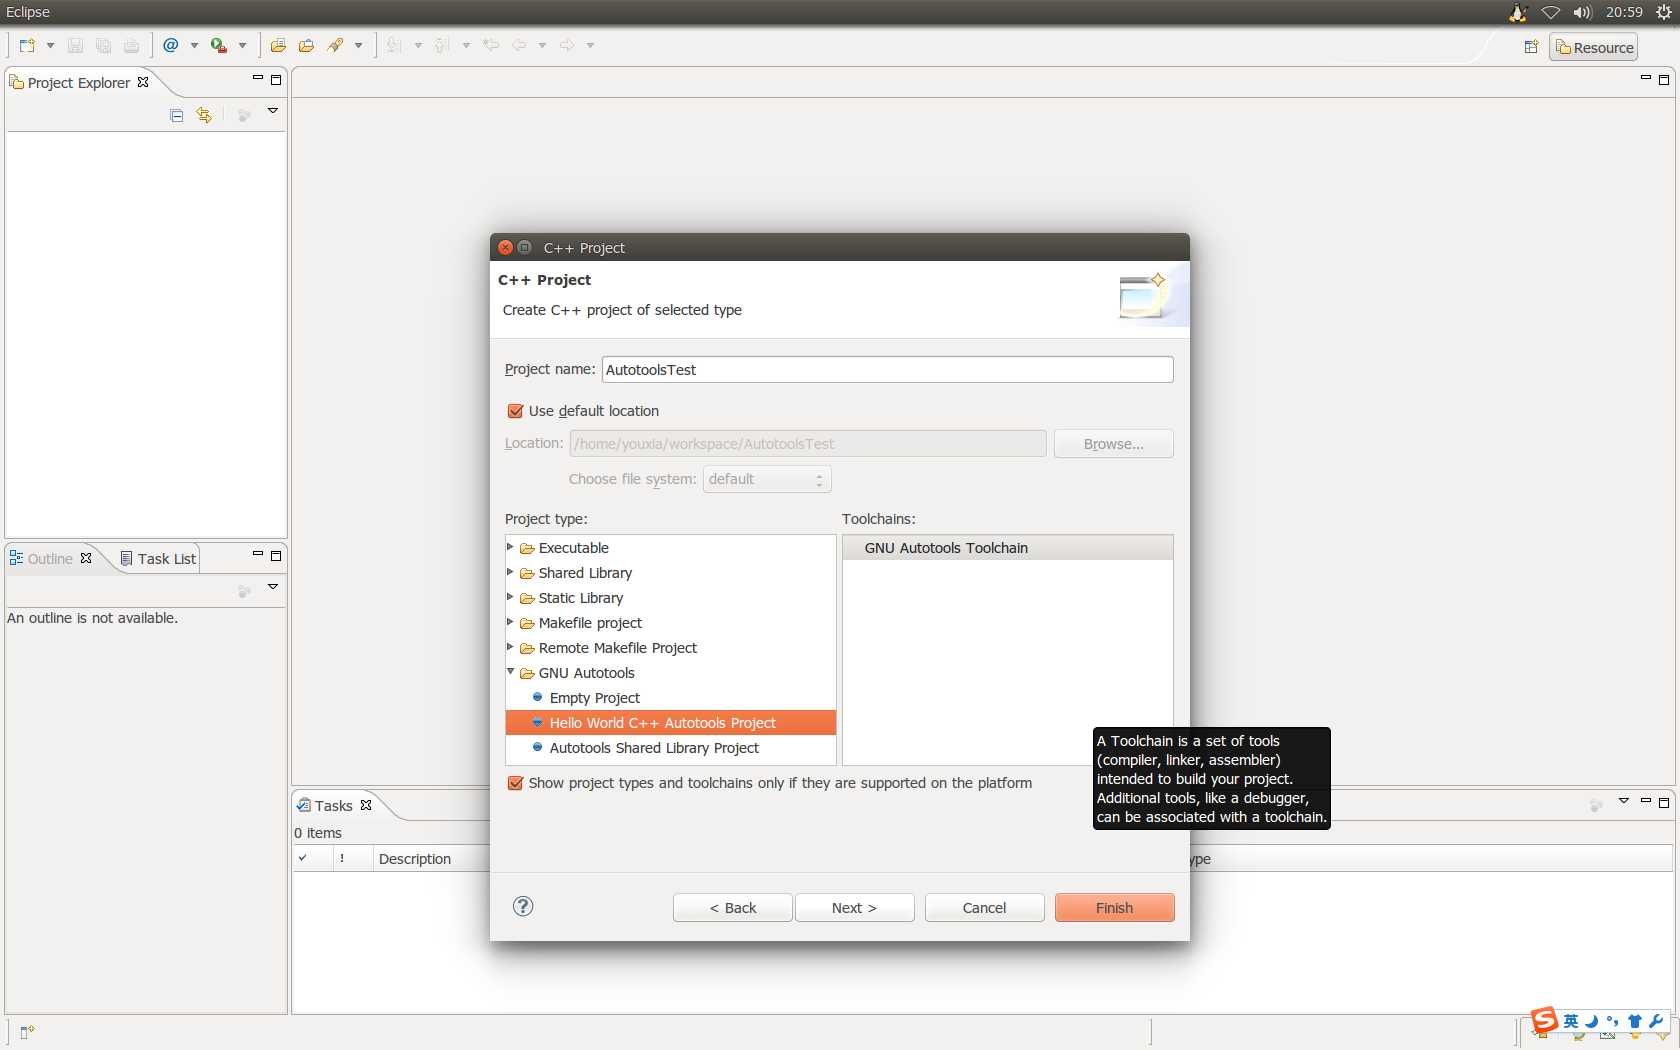Open the New wizard dropdown arrow
1680x1050 pixels.
50,45
